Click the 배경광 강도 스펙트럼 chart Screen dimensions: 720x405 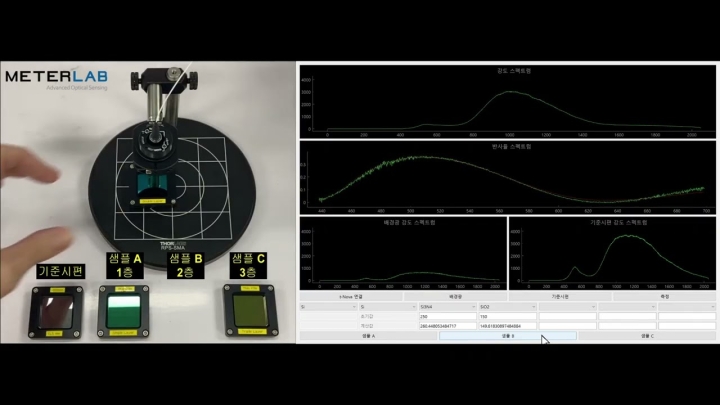(403, 253)
